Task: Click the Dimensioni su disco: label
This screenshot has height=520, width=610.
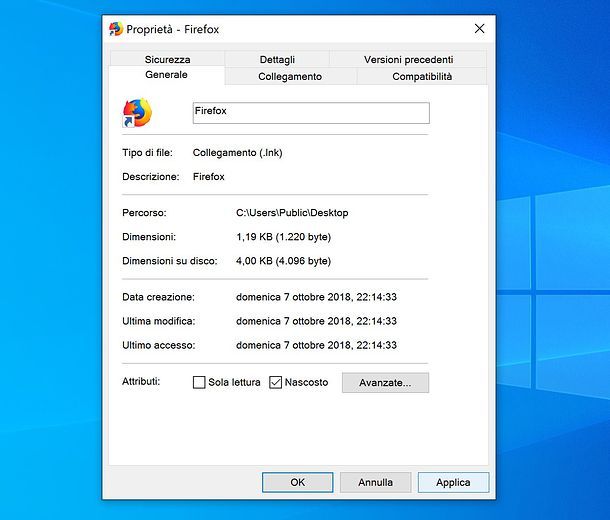Action: click(170, 261)
